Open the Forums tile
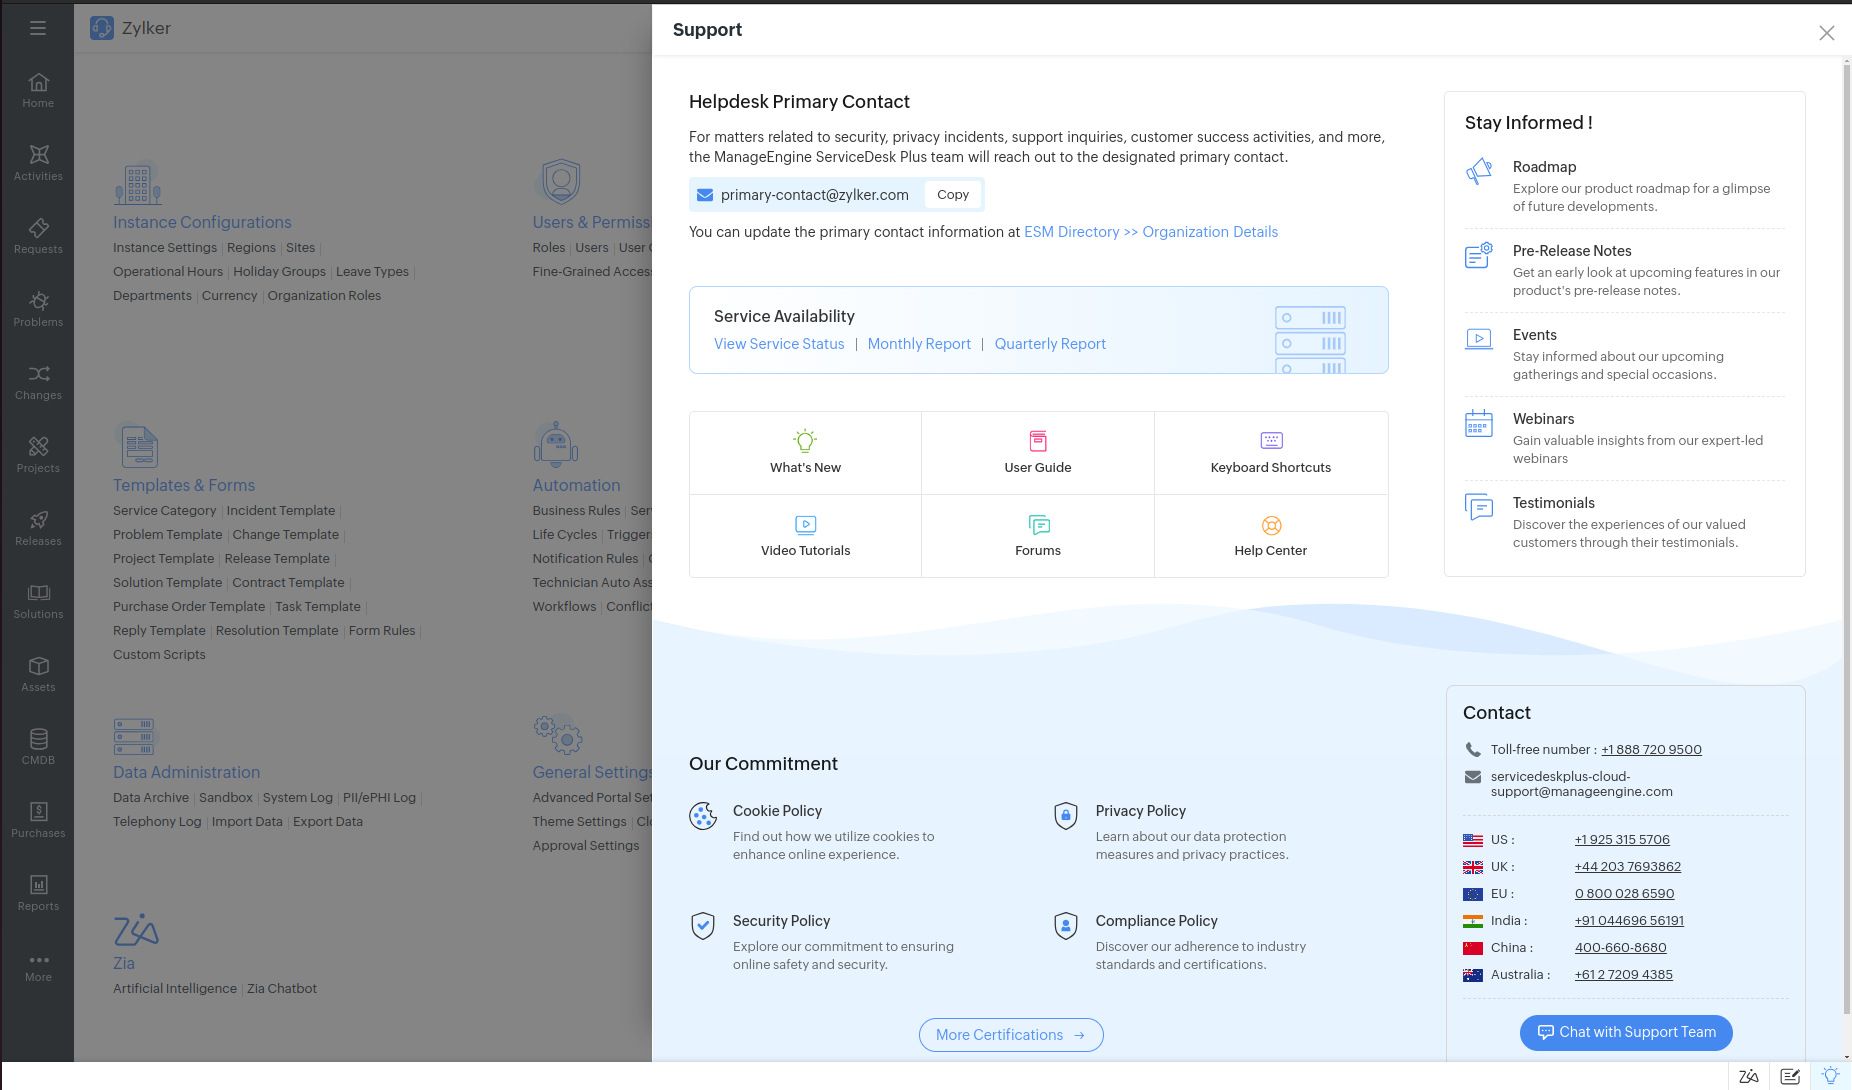Image resolution: width=1852 pixels, height=1090 pixels. (1038, 536)
